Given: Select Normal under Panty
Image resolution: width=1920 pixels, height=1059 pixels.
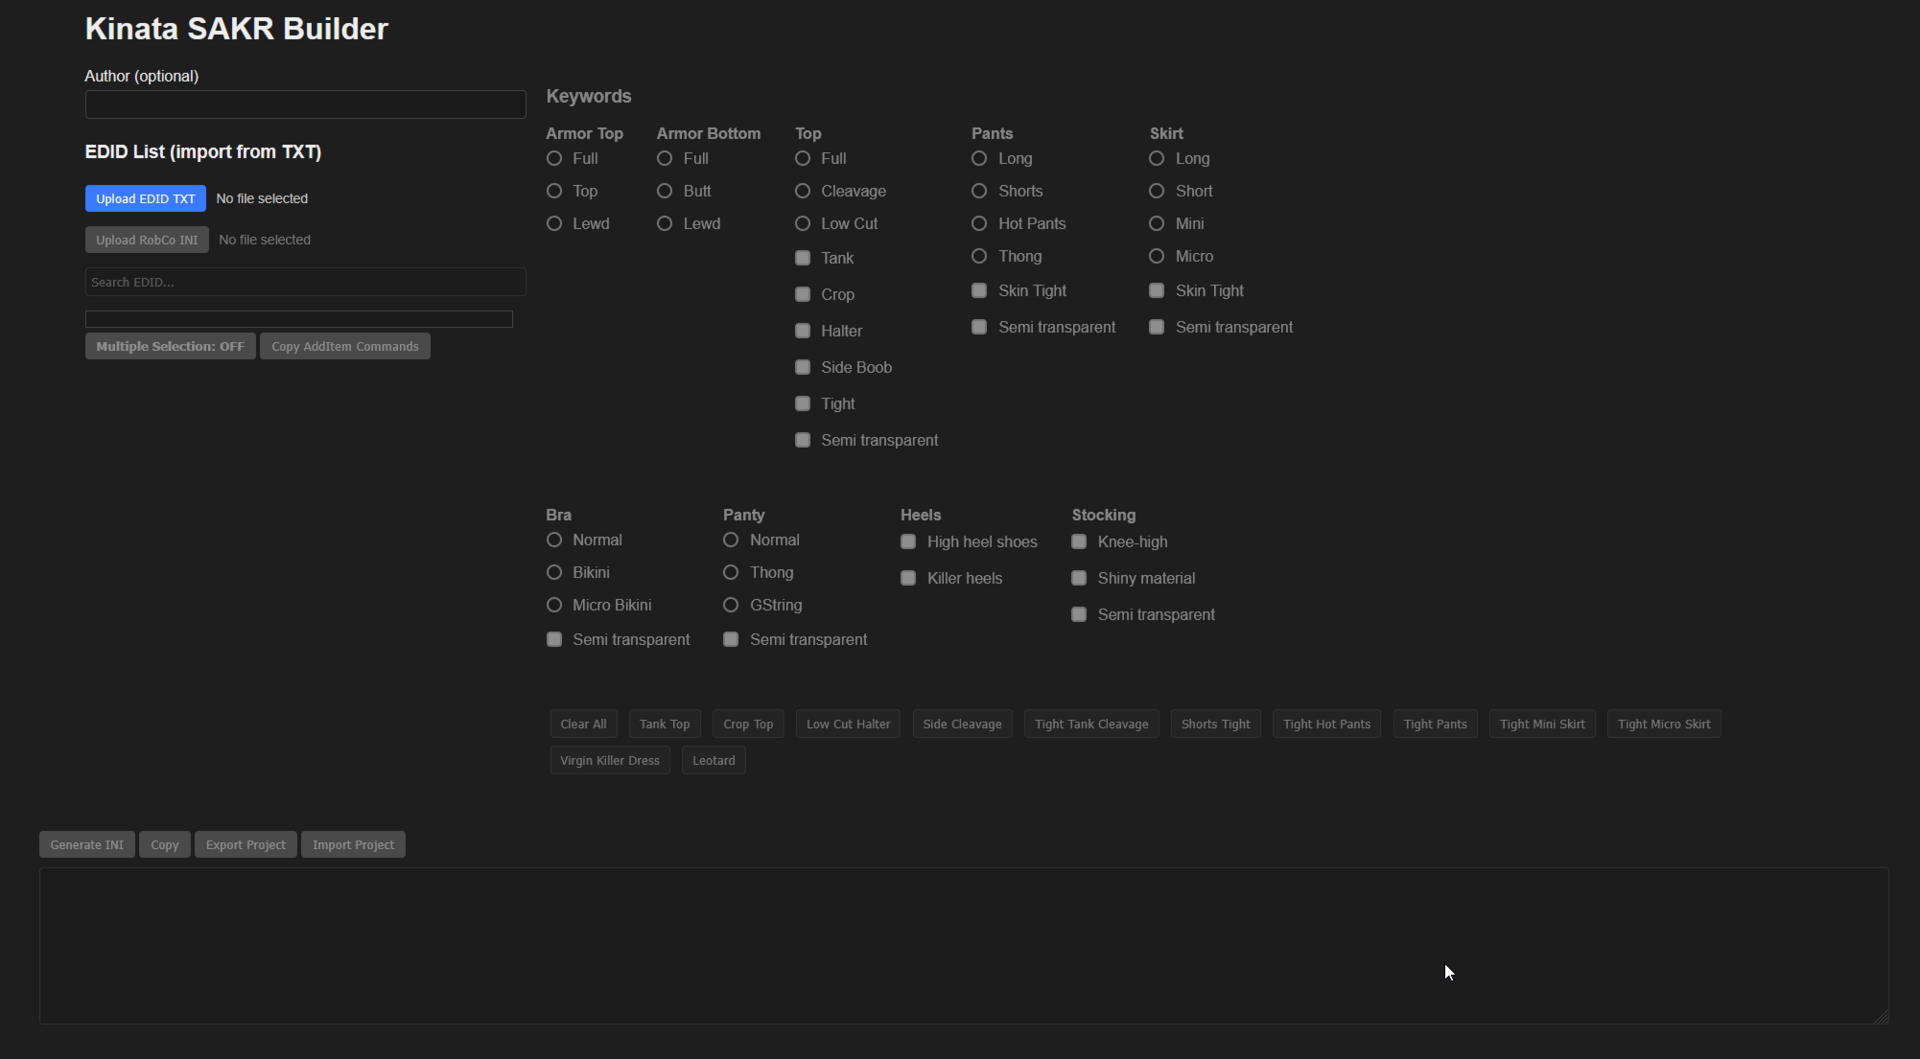Looking at the screenshot, I should click(731, 540).
